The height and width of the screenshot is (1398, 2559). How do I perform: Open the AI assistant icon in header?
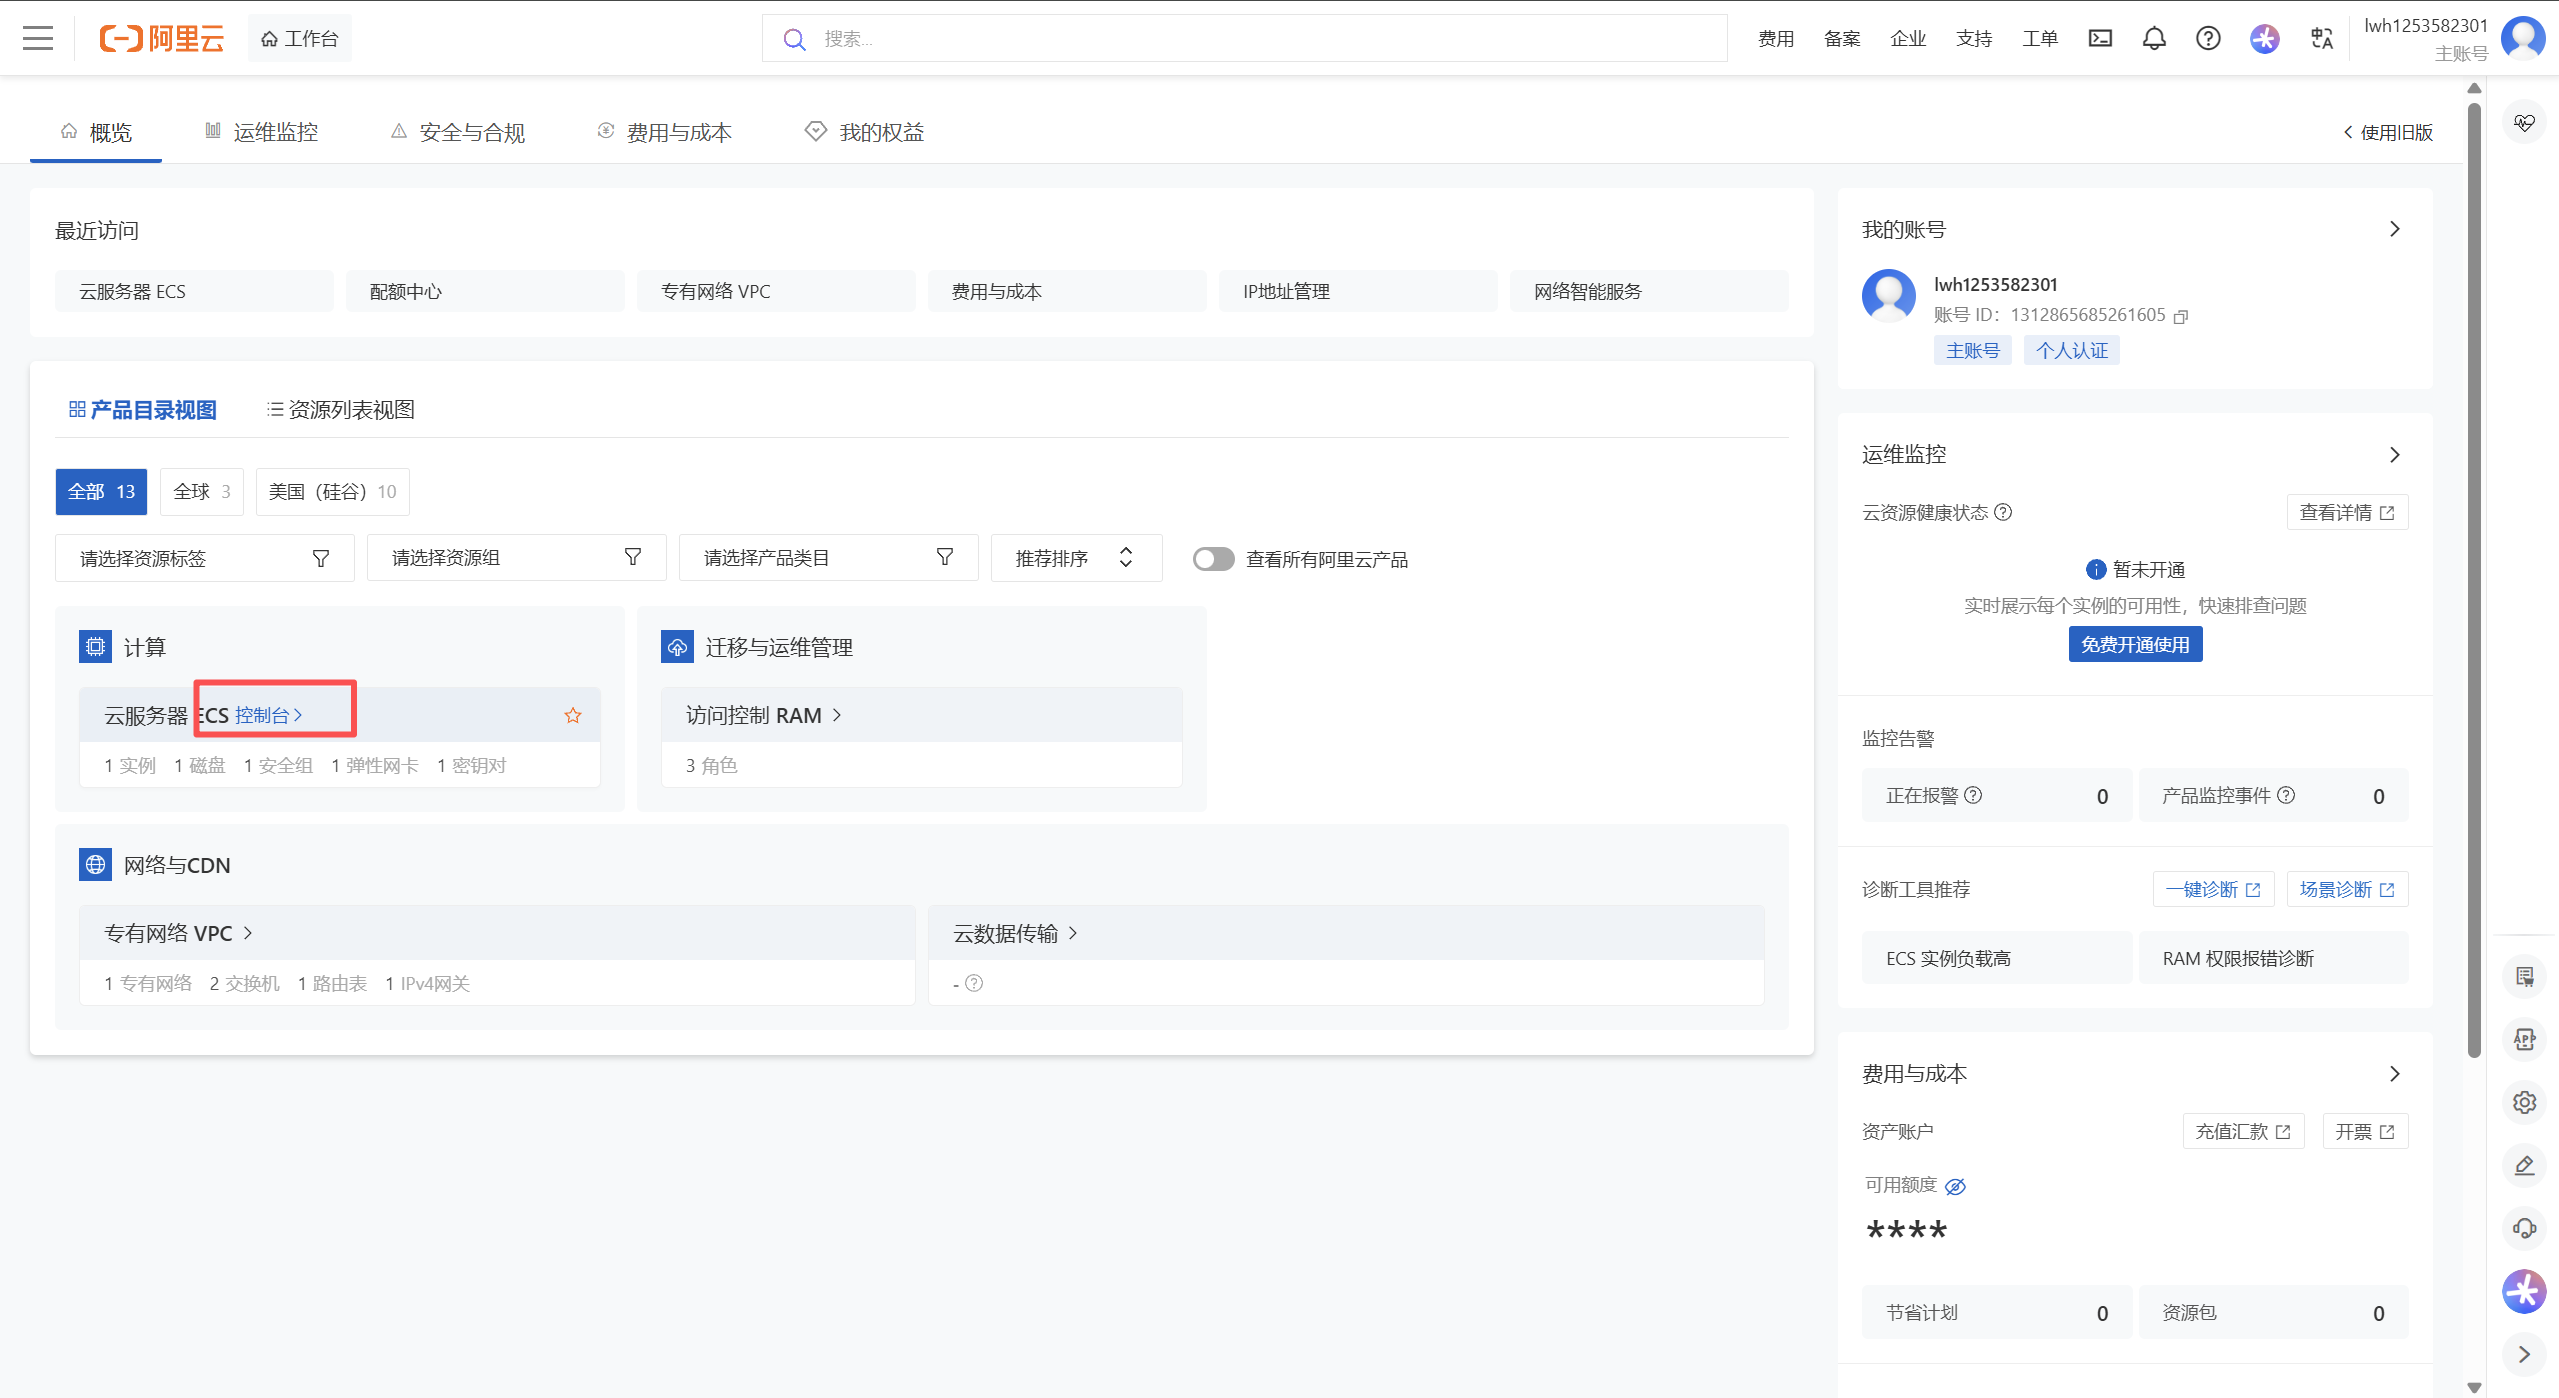pos(2265,39)
